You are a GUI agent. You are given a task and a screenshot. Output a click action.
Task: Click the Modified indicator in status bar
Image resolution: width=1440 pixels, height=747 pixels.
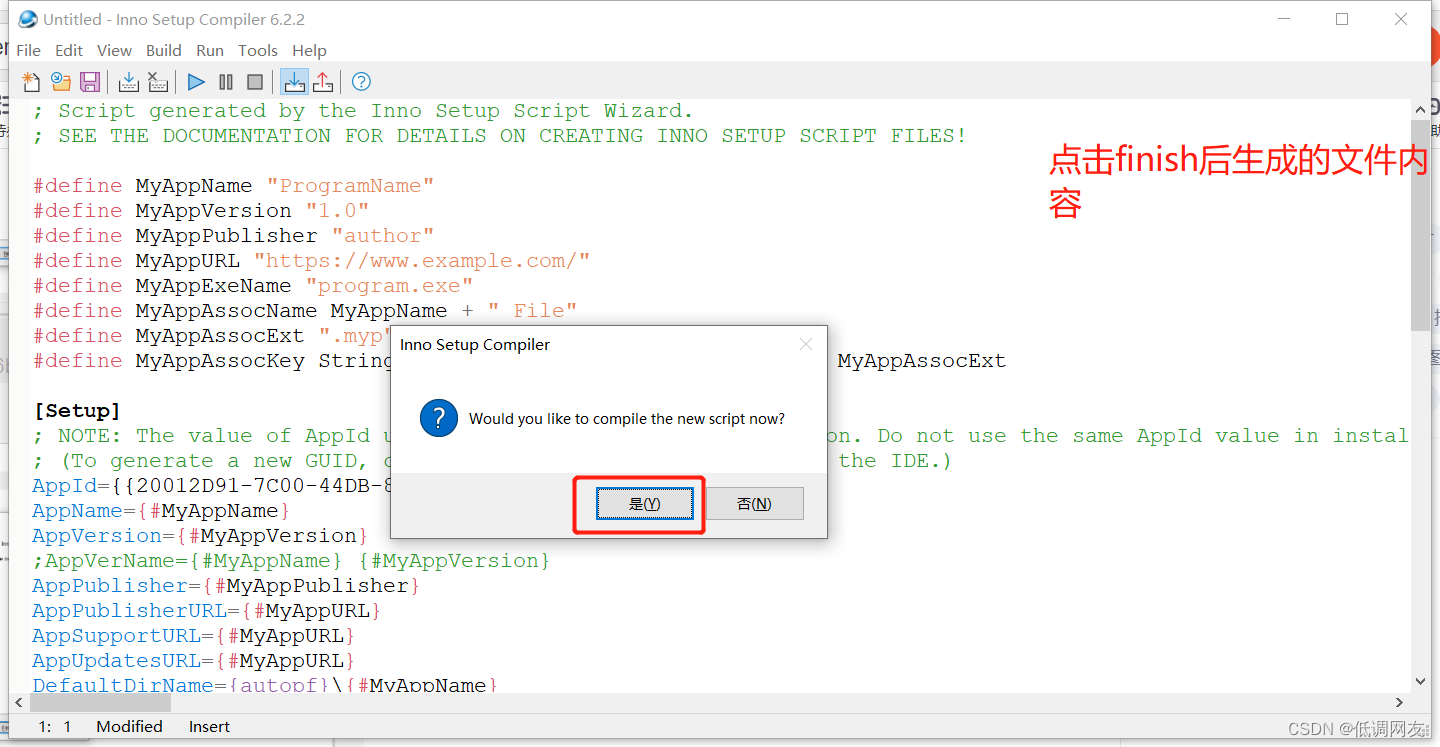point(129,727)
